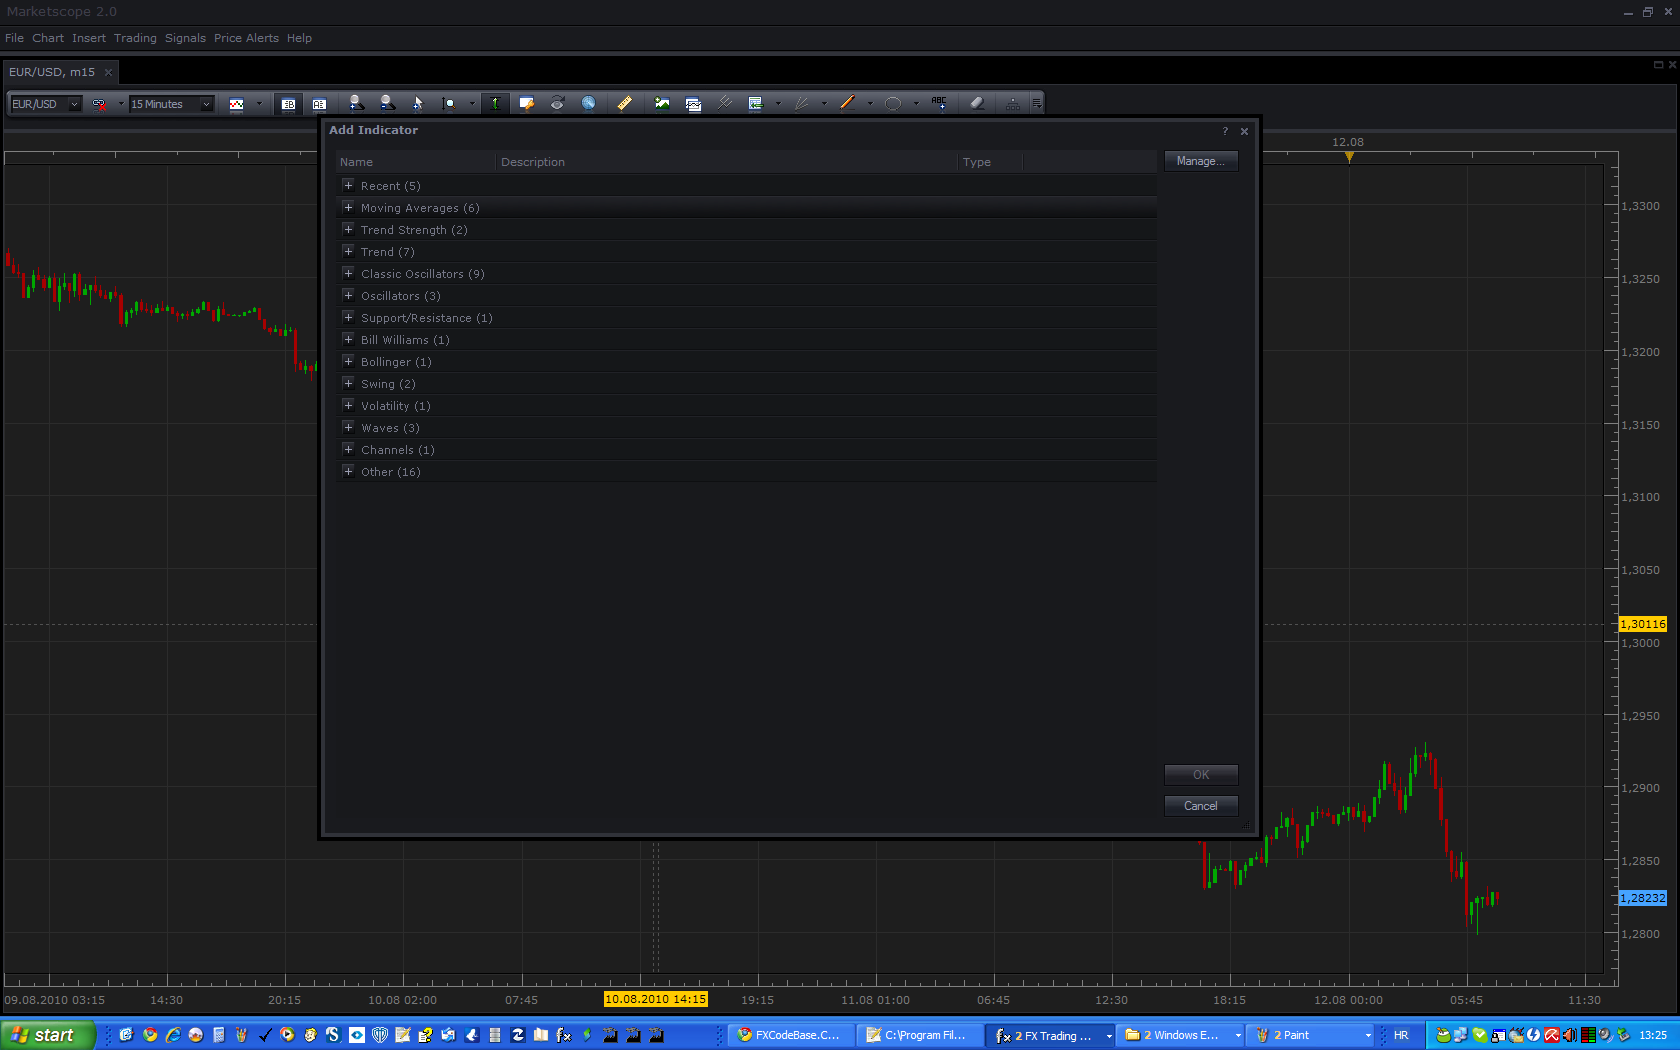Click the zoom in magnifier icon
The height and width of the screenshot is (1050, 1680).
click(356, 103)
